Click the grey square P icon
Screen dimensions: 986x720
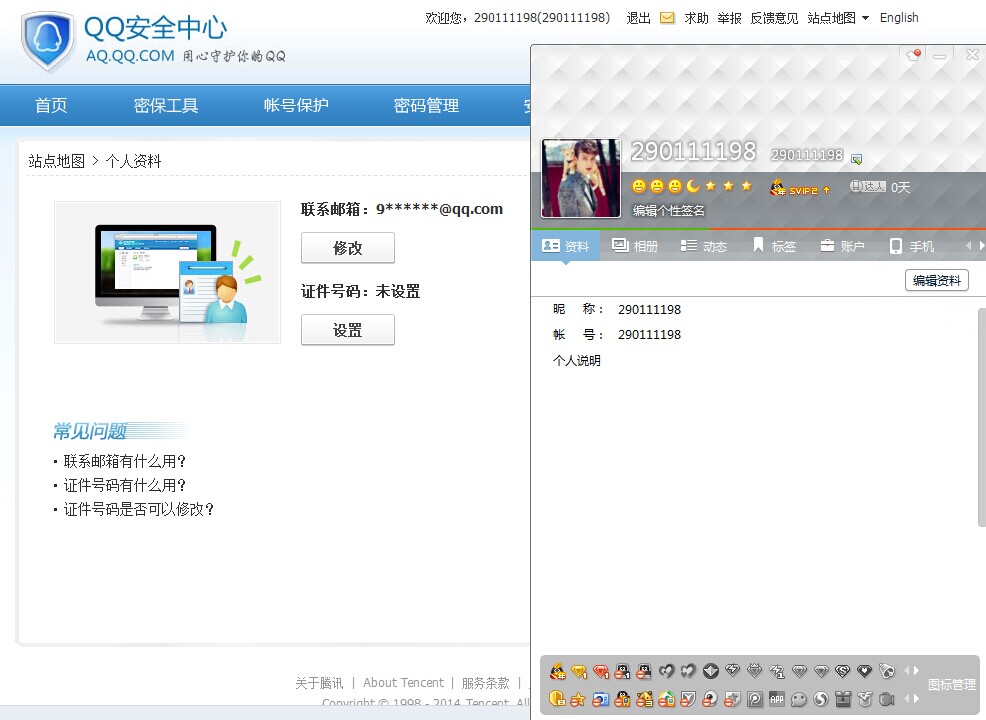pos(755,699)
